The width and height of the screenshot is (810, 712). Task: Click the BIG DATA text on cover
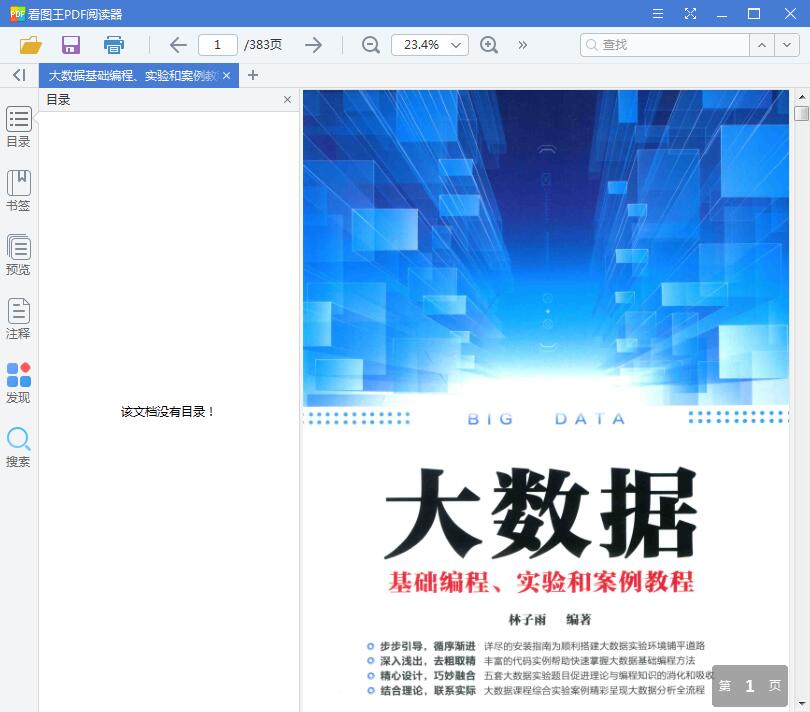point(546,419)
